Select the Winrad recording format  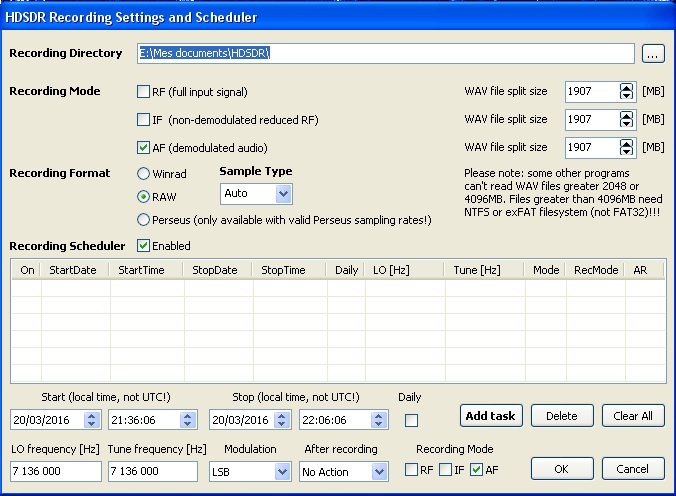pyautogui.click(x=143, y=174)
